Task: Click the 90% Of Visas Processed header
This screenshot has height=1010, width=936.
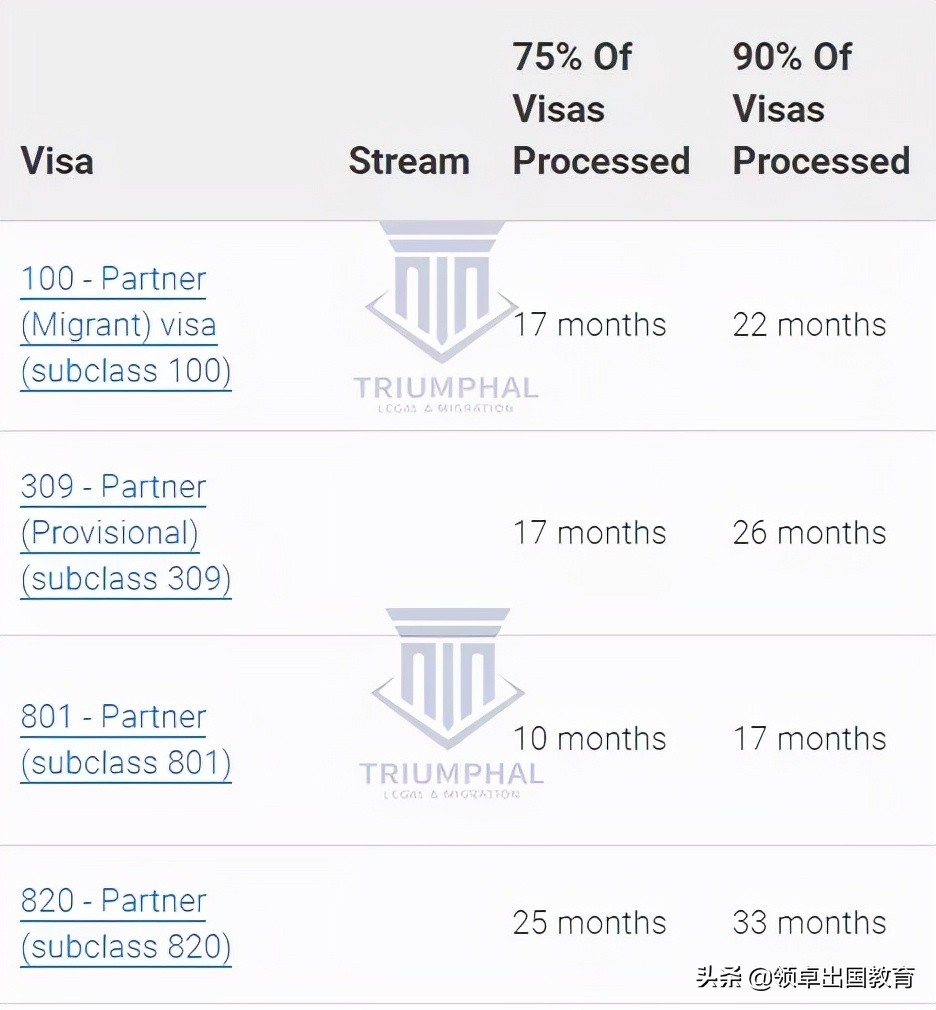Action: click(x=821, y=108)
